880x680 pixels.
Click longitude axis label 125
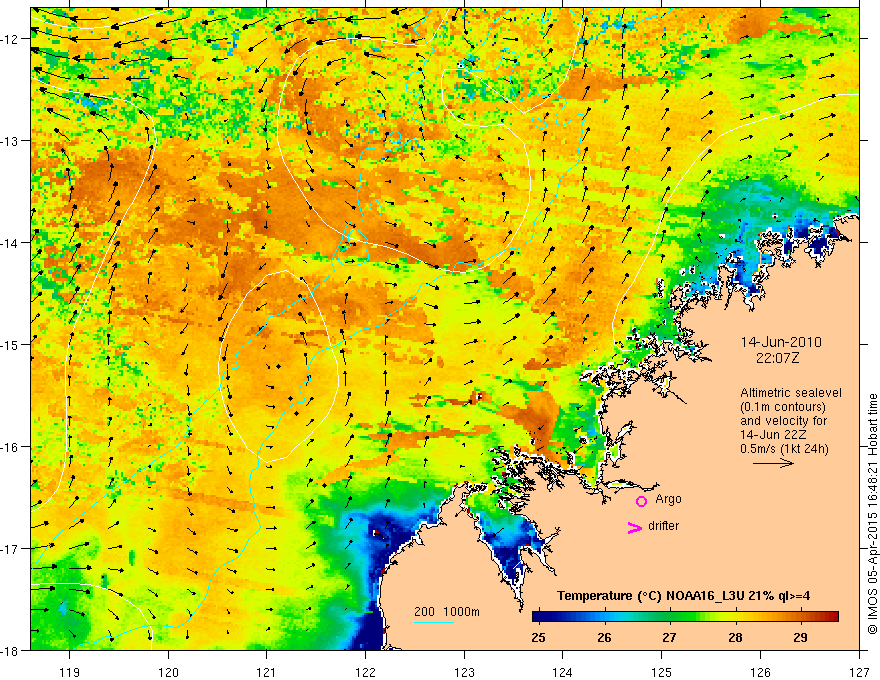pyautogui.click(x=662, y=673)
